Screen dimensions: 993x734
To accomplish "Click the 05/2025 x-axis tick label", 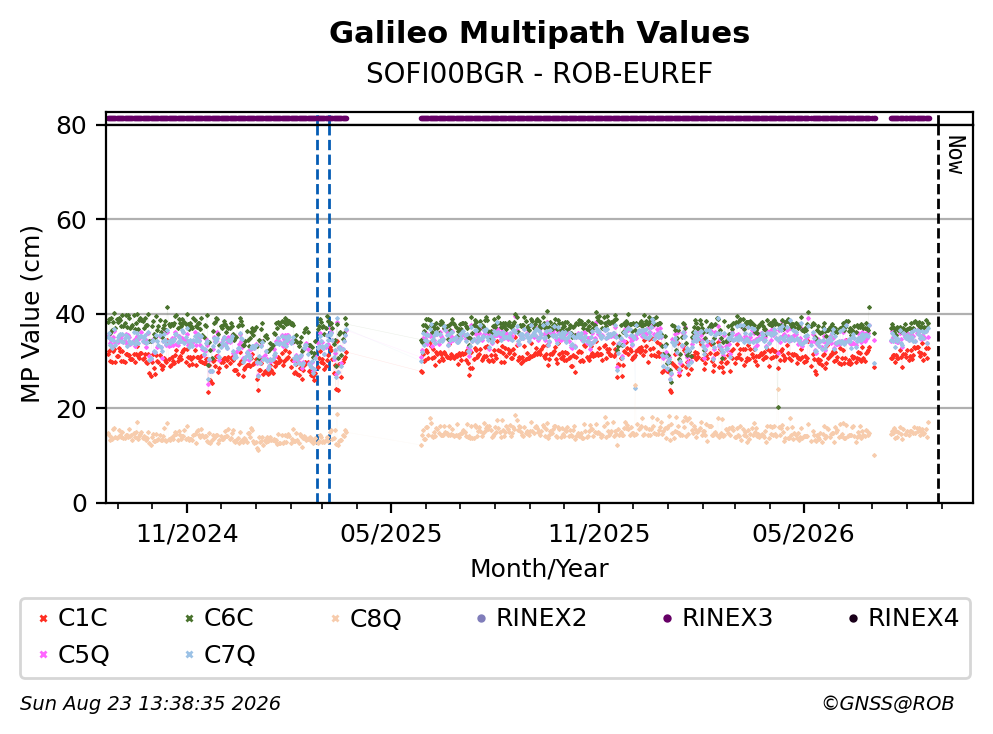I will [x=391, y=534].
